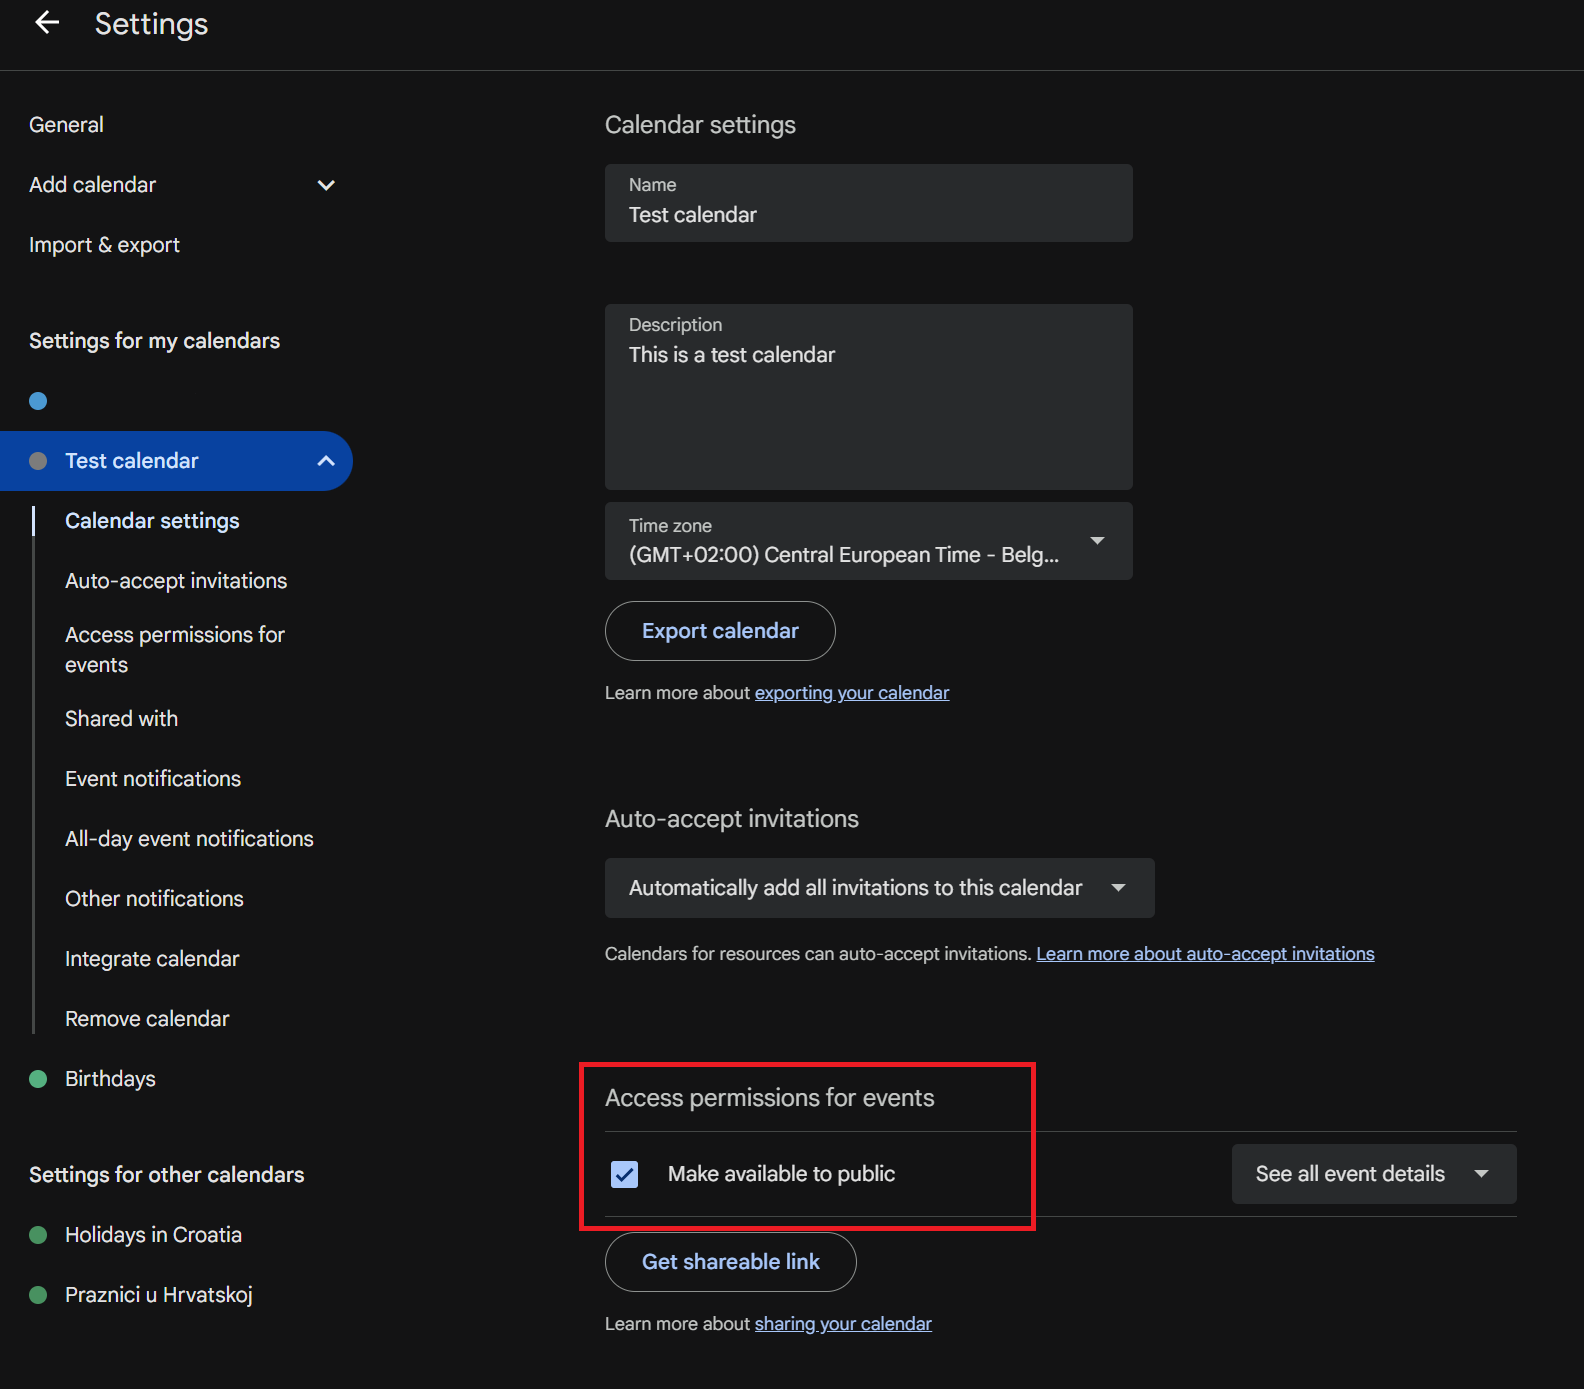Click the Holidays in Croatia color dot
The height and width of the screenshot is (1389, 1584).
click(38, 1235)
